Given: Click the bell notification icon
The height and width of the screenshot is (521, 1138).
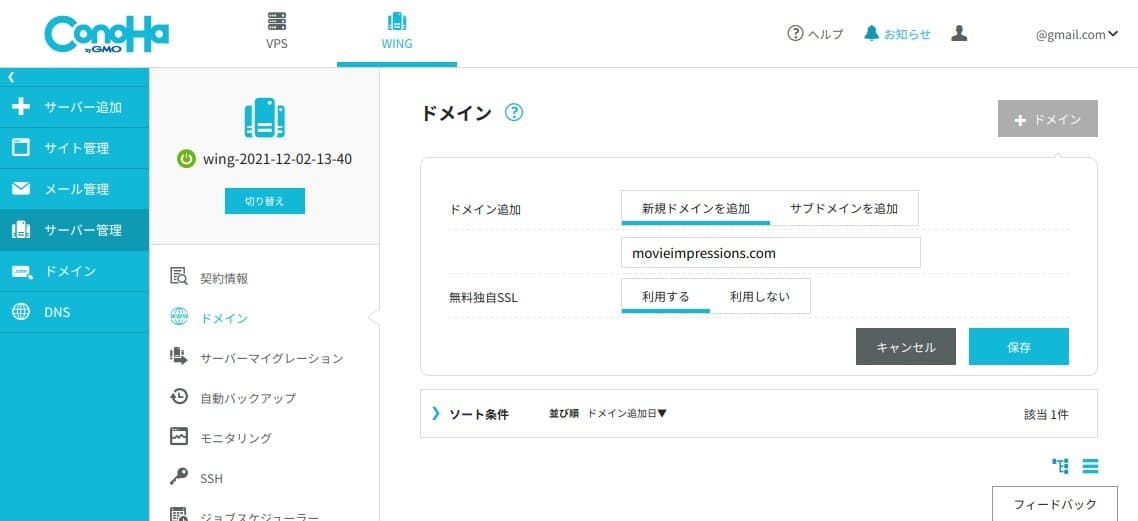Looking at the screenshot, I should (x=872, y=33).
